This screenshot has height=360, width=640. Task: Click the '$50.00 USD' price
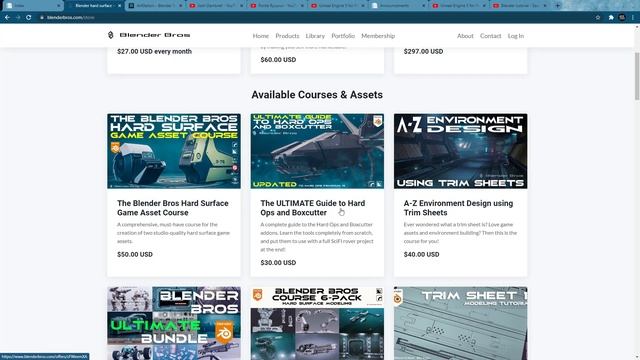(135, 254)
